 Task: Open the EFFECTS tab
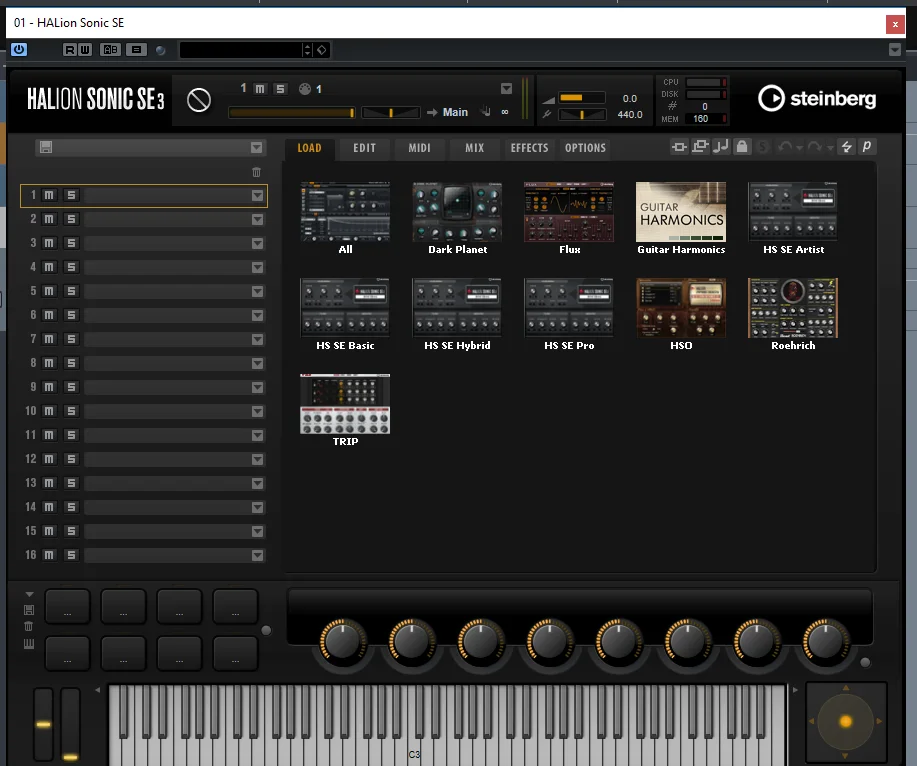click(x=529, y=148)
